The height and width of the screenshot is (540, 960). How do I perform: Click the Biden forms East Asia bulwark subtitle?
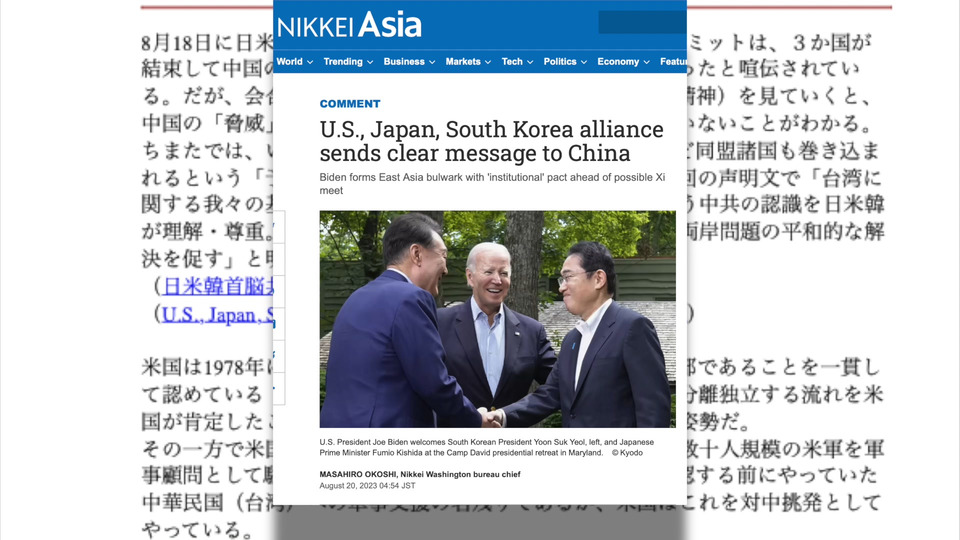coord(492,184)
